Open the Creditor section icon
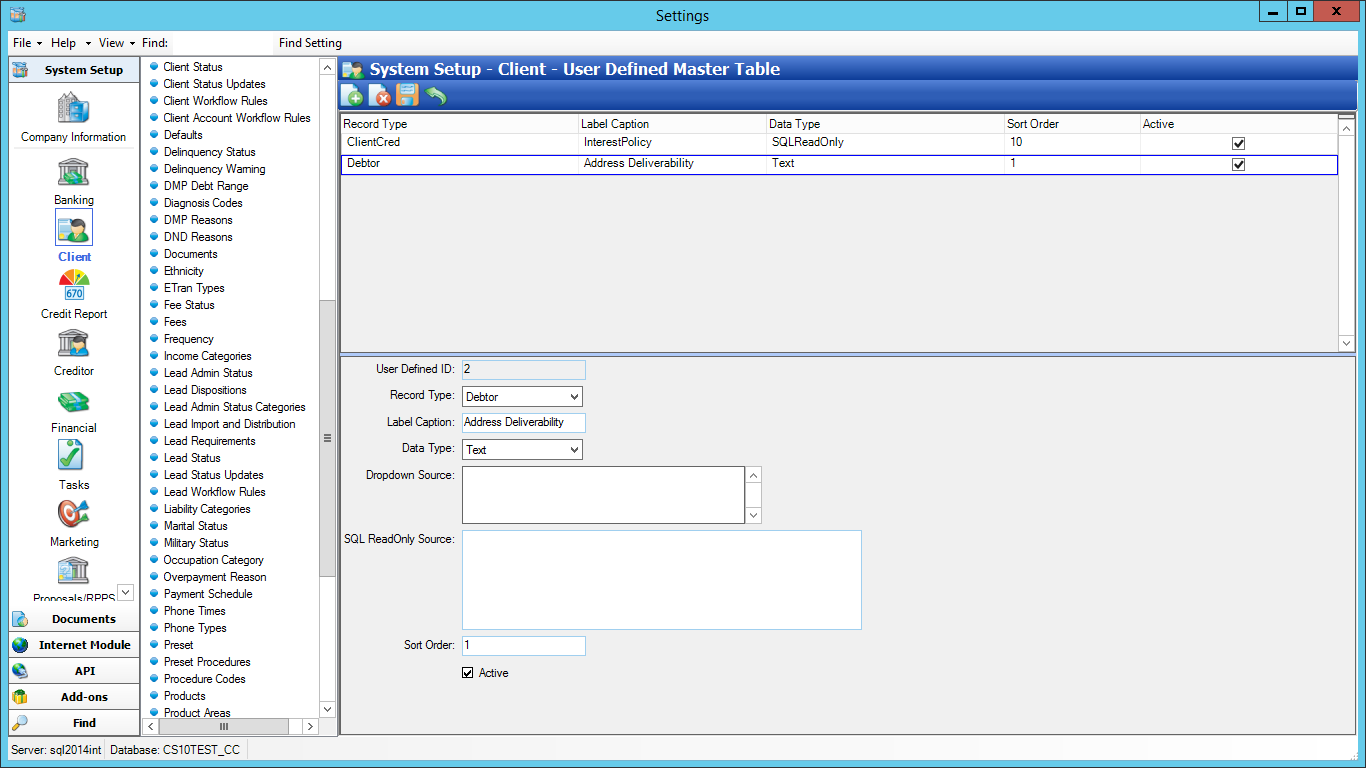Image resolution: width=1366 pixels, height=768 pixels. (x=74, y=342)
